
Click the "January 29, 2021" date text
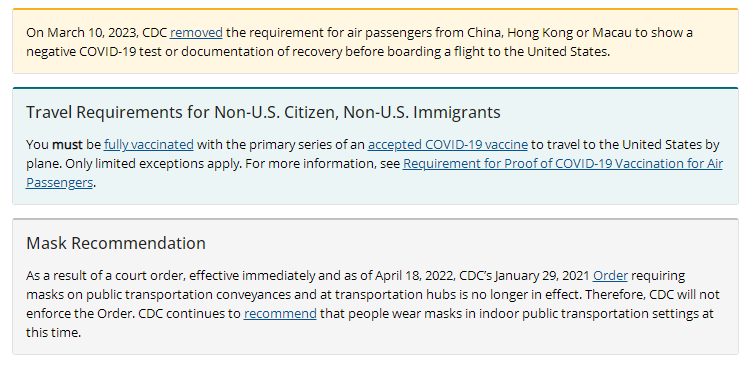pyautogui.click(x=542, y=276)
